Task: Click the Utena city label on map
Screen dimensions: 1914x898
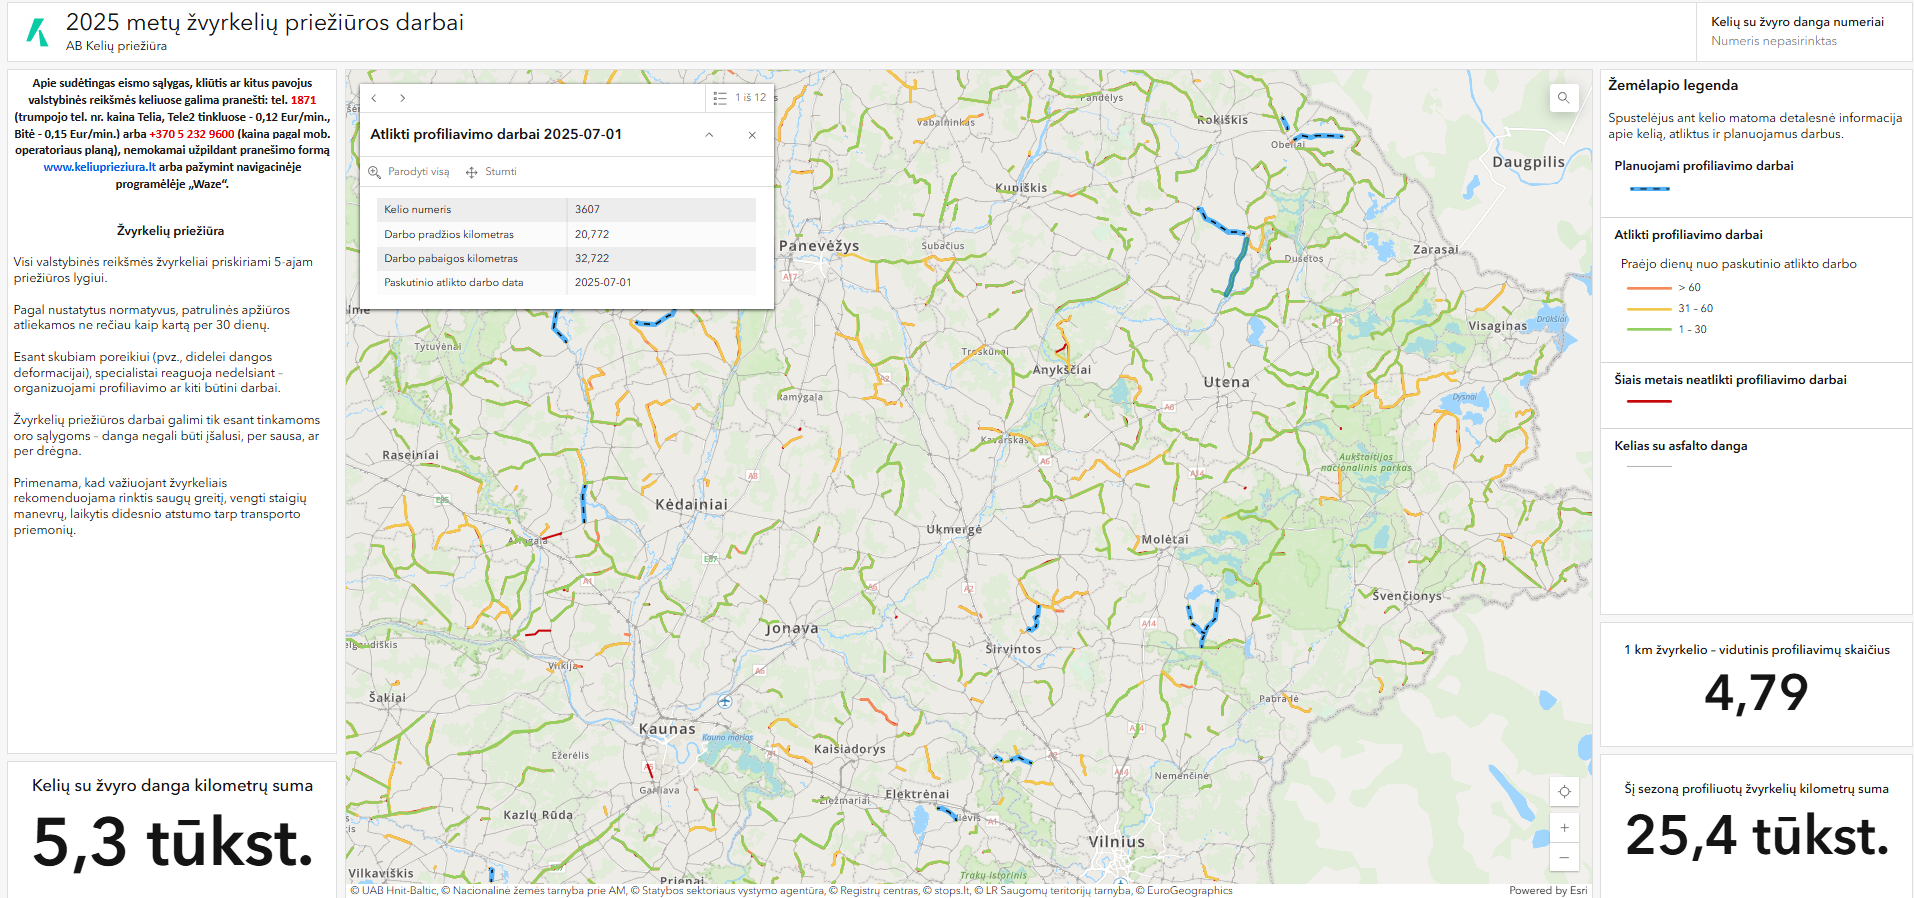Action: pyautogui.click(x=1226, y=382)
